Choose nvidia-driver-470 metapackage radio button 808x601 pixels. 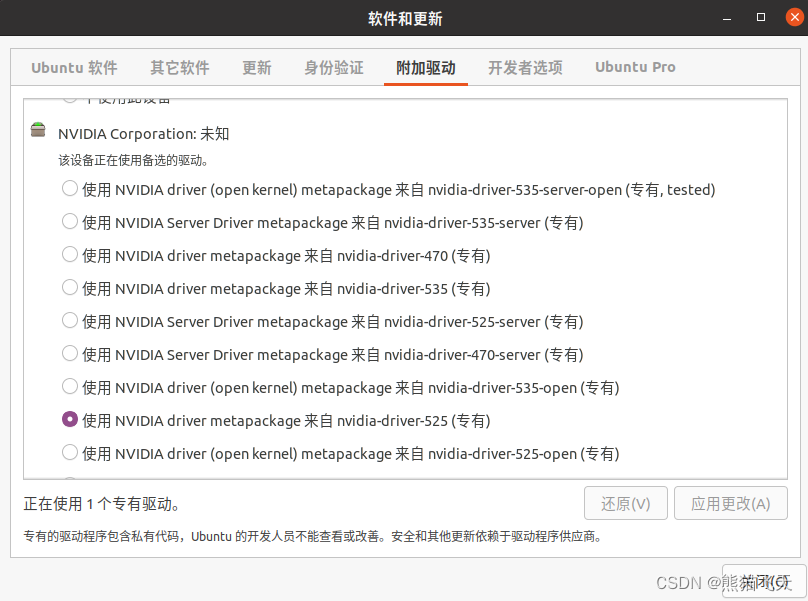(x=70, y=255)
